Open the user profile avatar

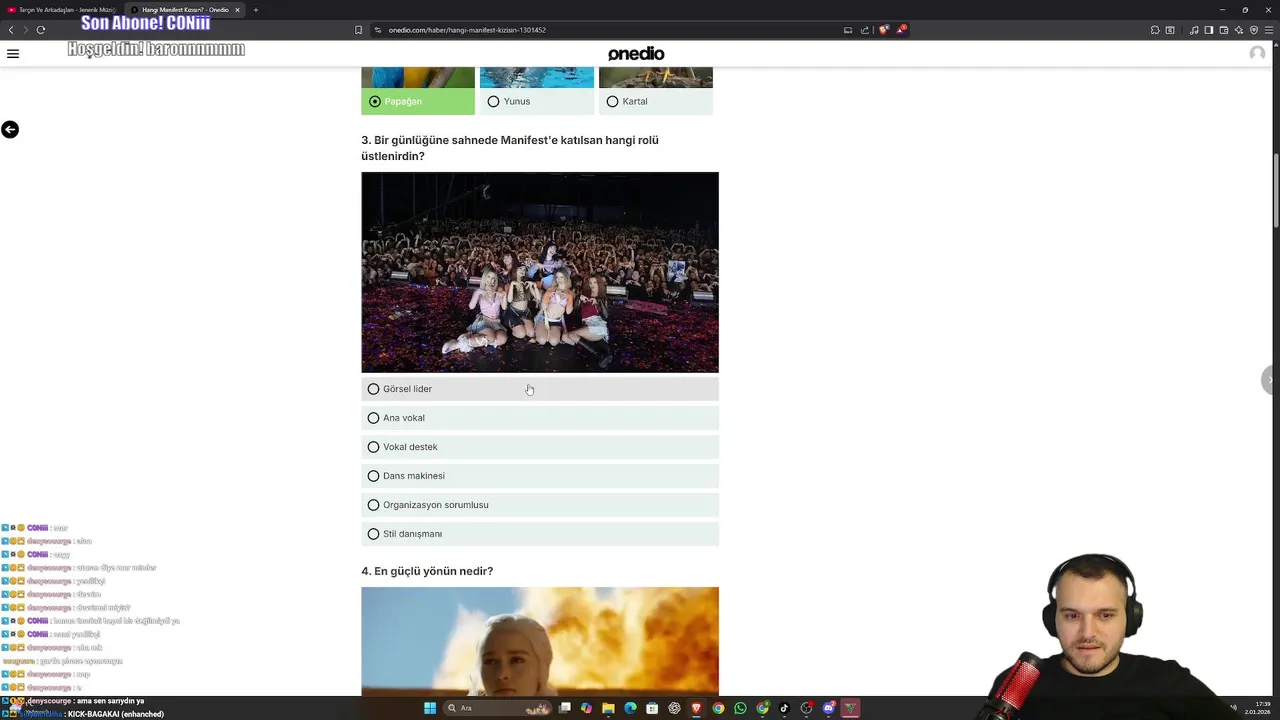tap(1257, 54)
